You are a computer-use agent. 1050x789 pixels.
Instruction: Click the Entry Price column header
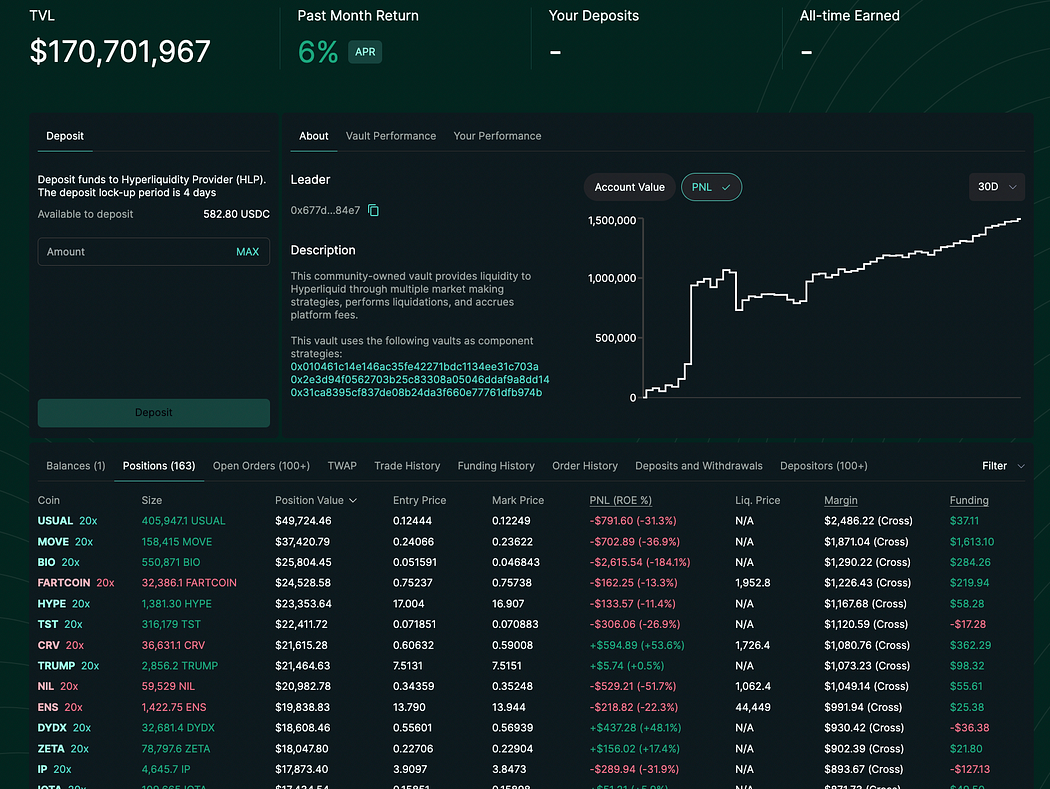(x=419, y=500)
